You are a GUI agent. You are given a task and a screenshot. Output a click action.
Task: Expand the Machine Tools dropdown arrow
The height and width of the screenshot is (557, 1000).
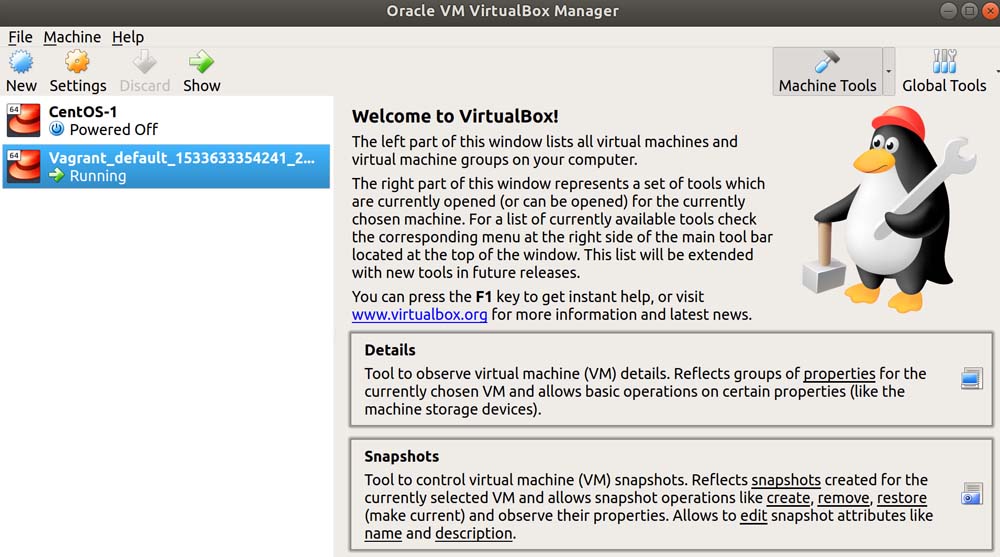click(887, 85)
